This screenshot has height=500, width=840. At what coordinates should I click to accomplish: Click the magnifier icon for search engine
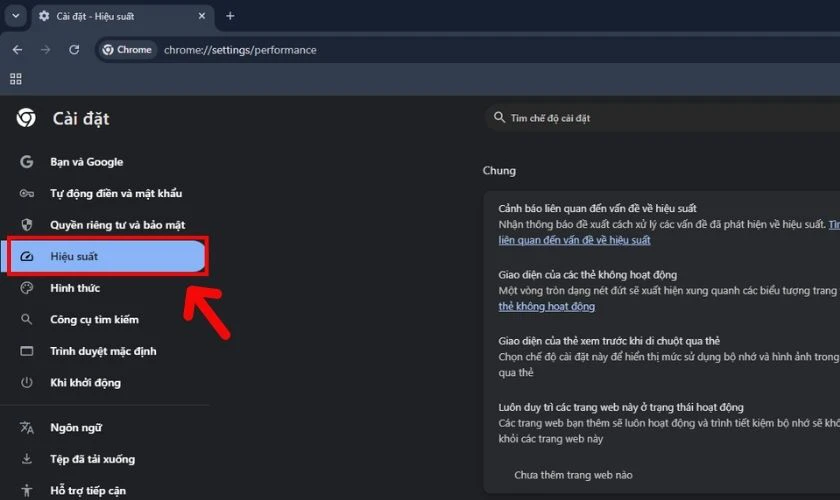tap(26, 319)
